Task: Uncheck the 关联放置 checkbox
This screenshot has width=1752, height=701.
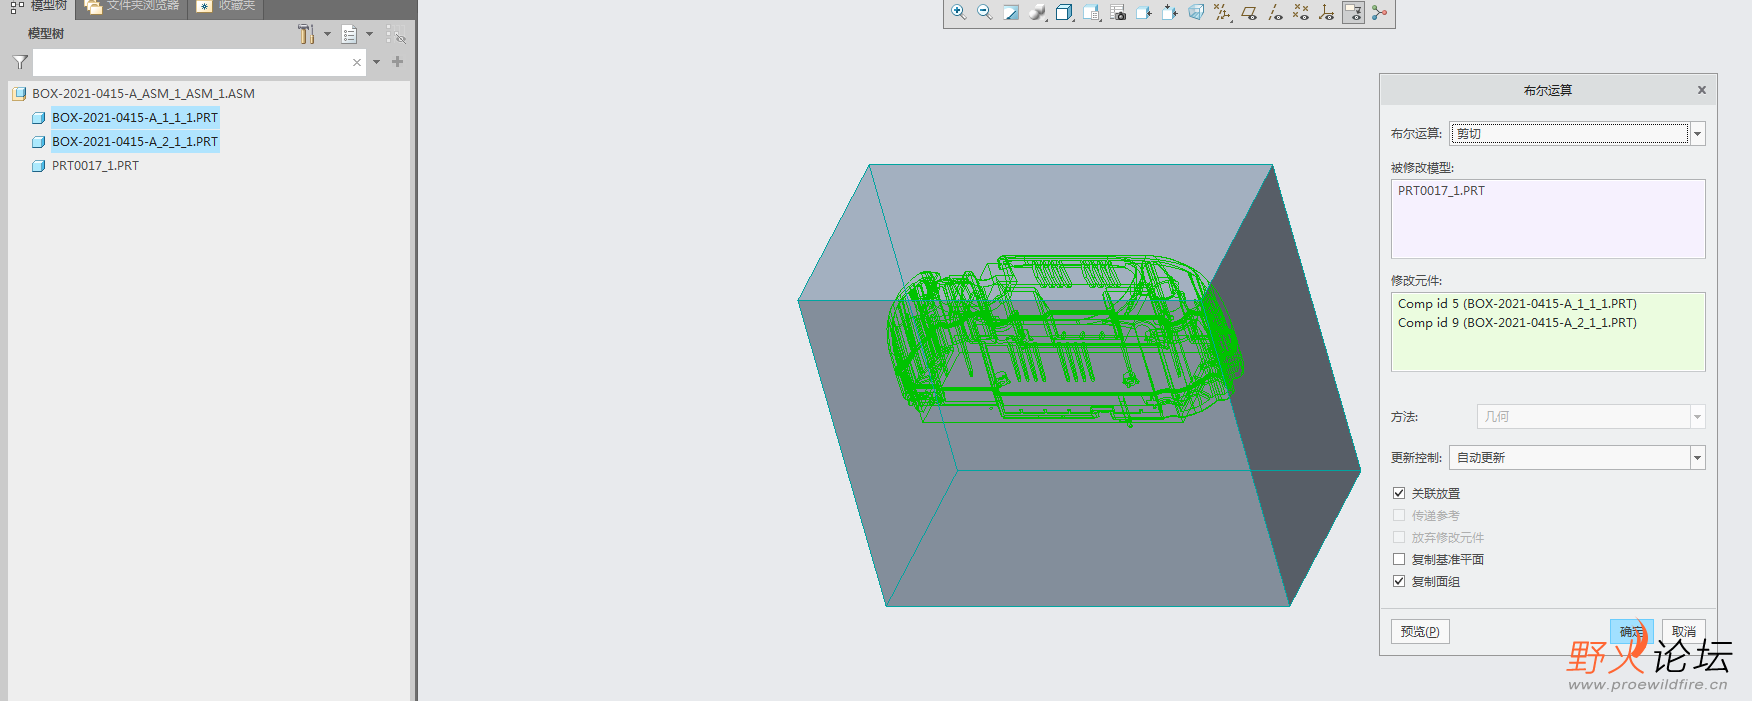Action: (x=1399, y=493)
